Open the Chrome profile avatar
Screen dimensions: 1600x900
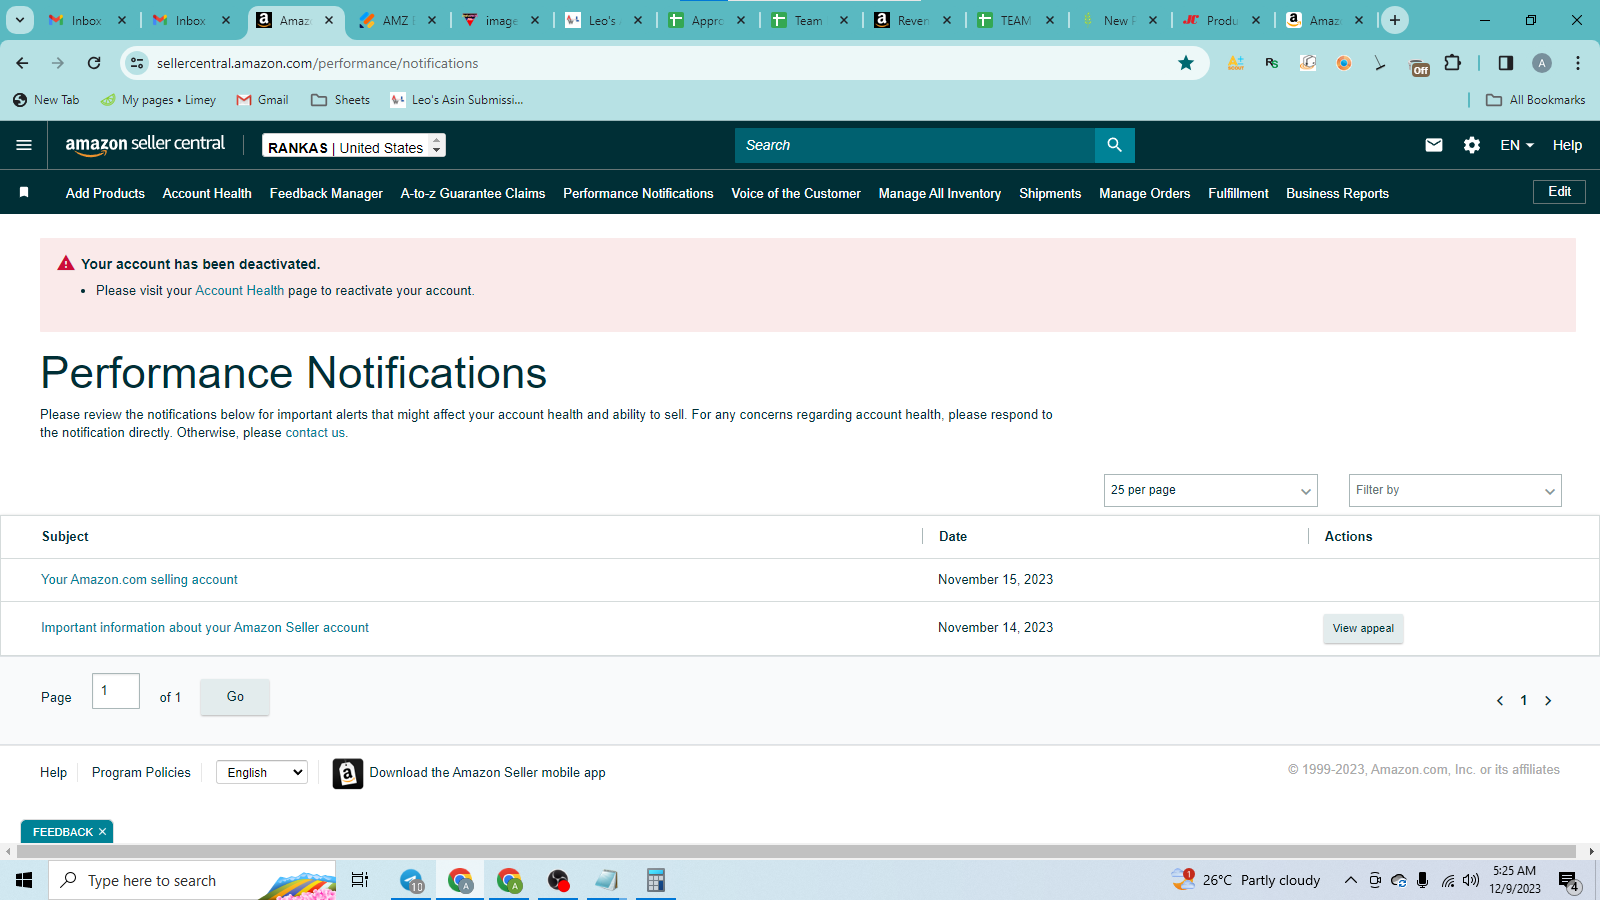(1542, 63)
